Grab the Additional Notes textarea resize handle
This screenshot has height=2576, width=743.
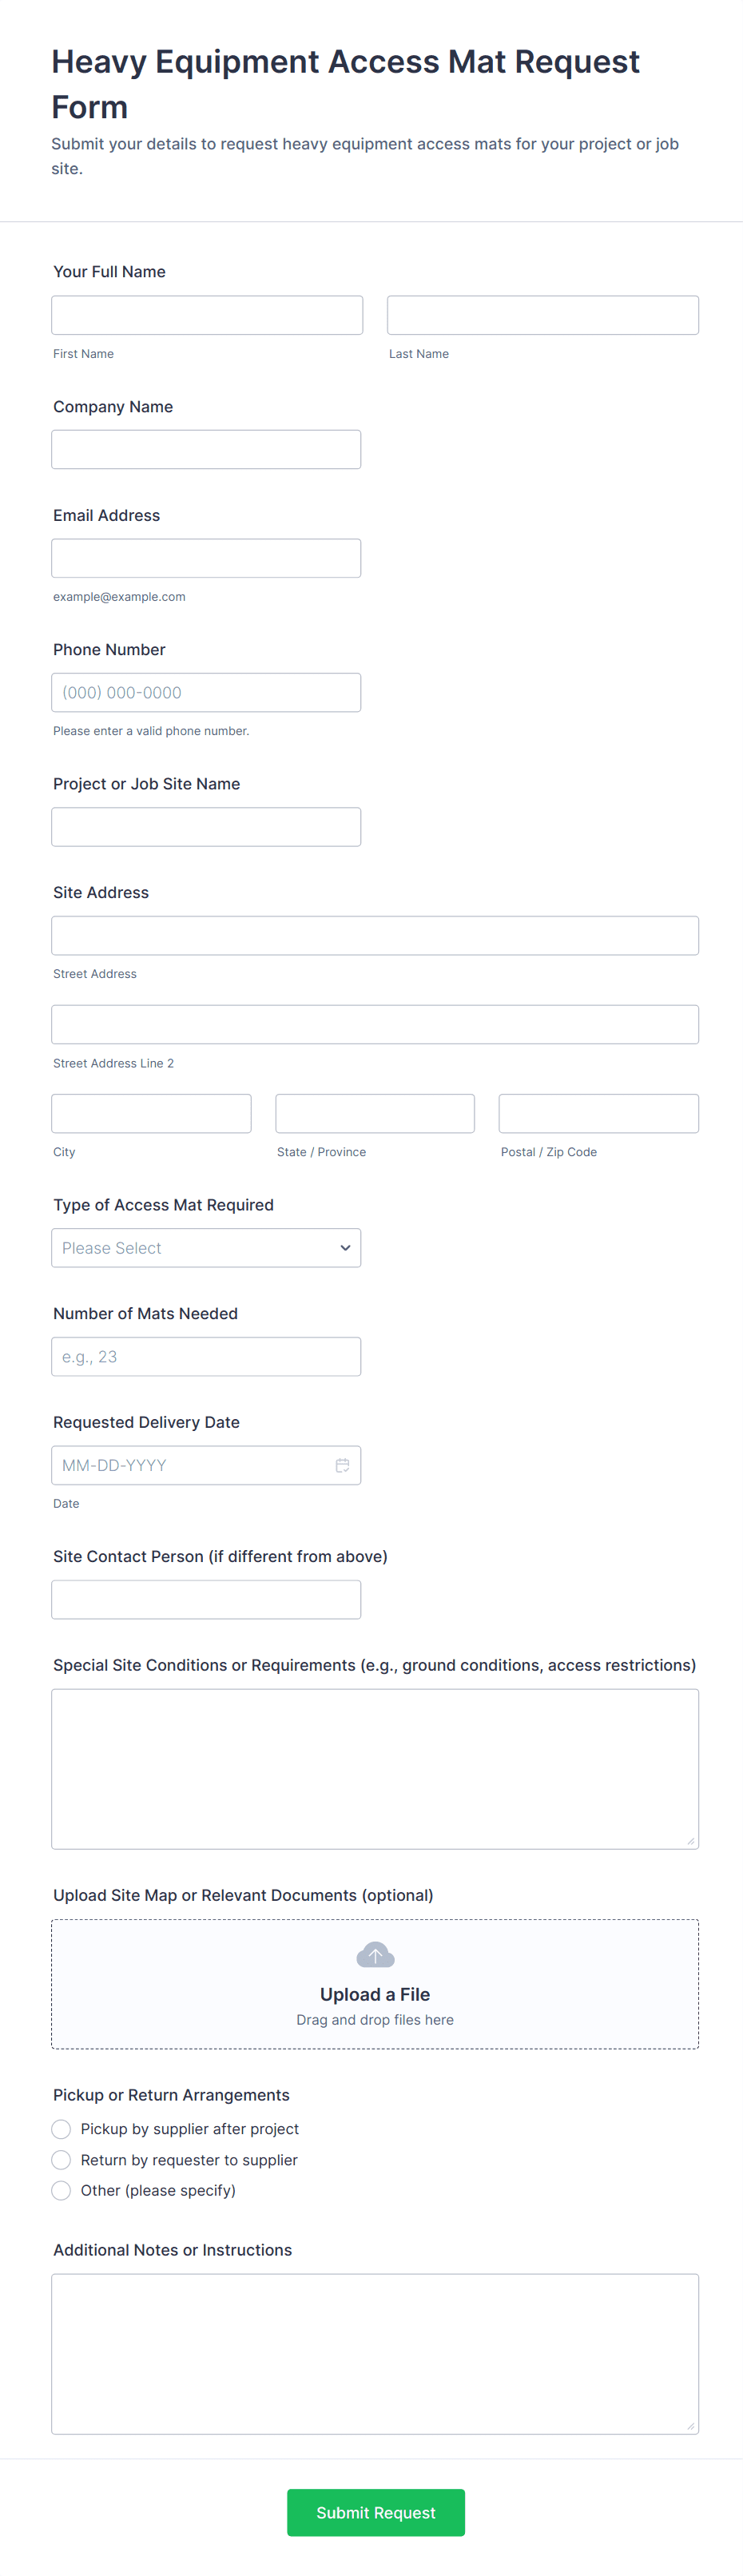pyautogui.click(x=690, y=2426)
